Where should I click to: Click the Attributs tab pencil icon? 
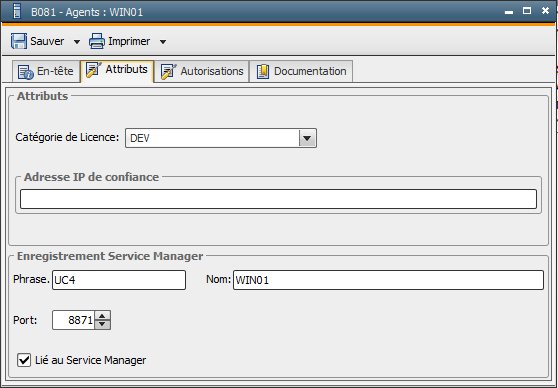tap(94, 69)
